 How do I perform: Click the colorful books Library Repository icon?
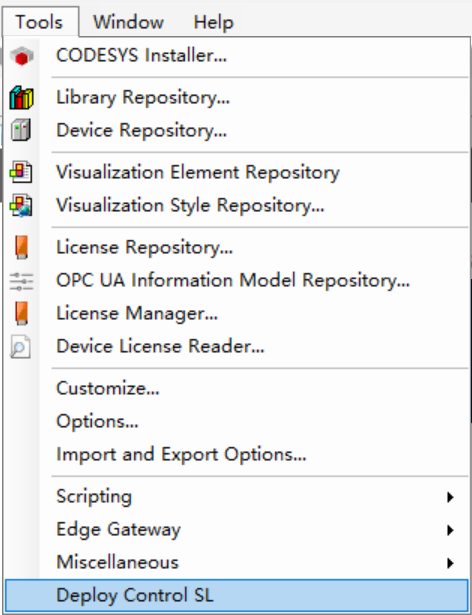click(22, 97)
